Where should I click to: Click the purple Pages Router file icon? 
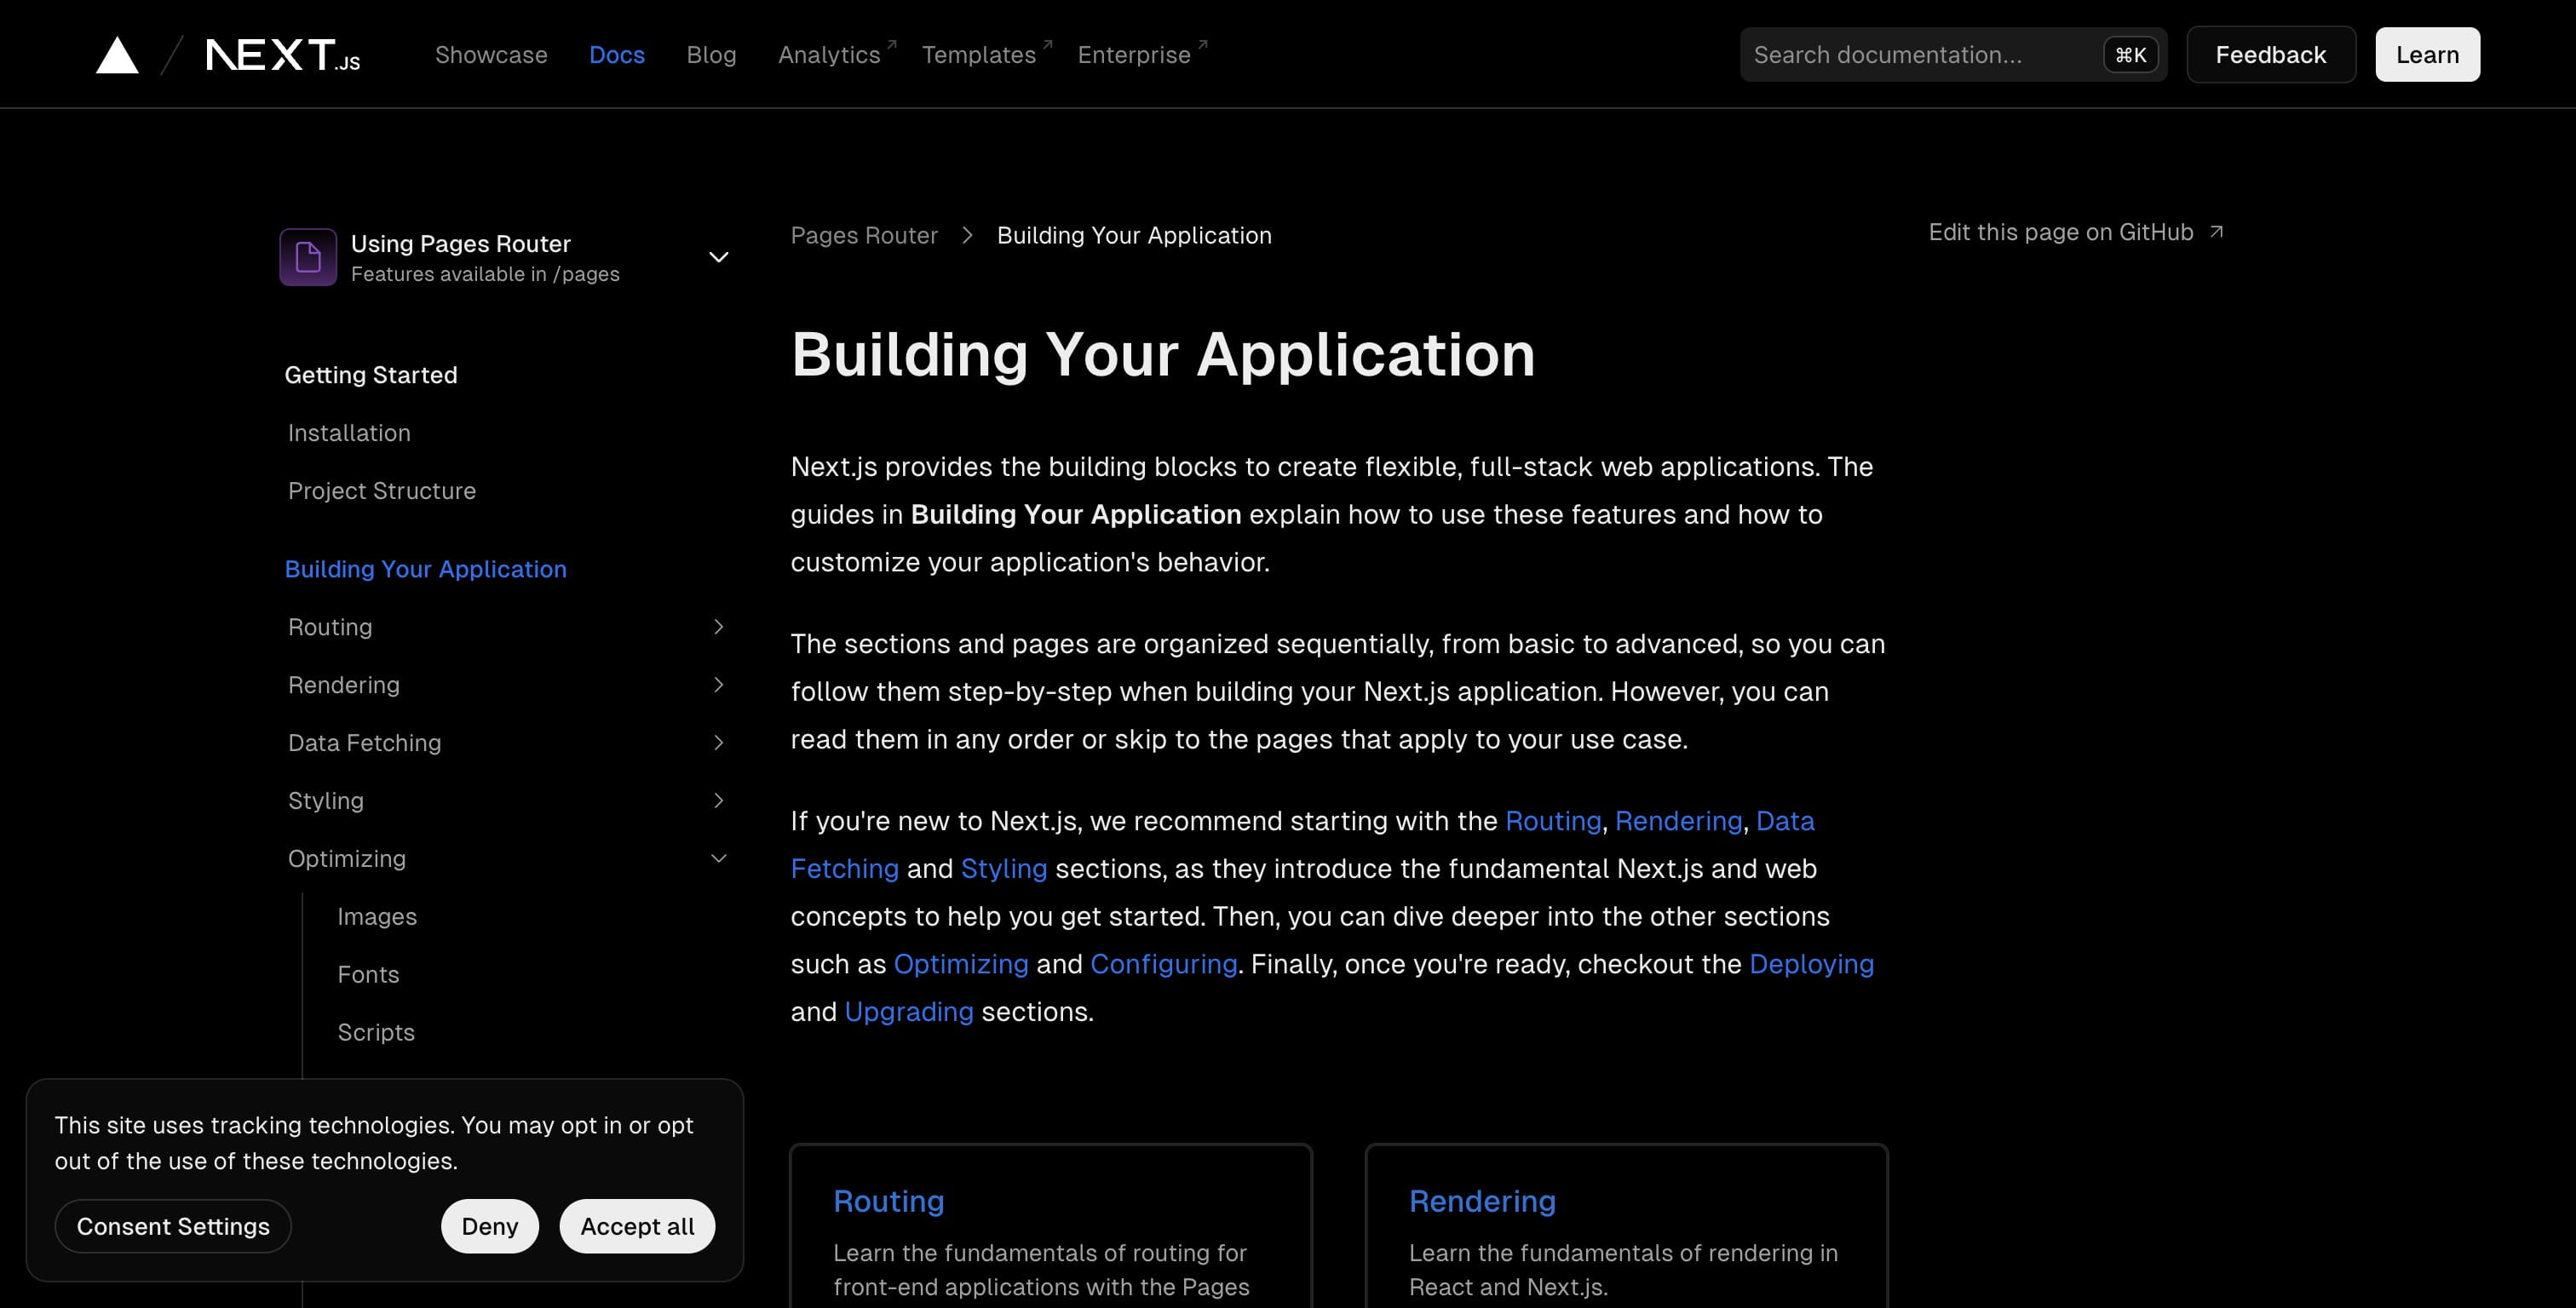pyautogui.click(x=308, y=257)
